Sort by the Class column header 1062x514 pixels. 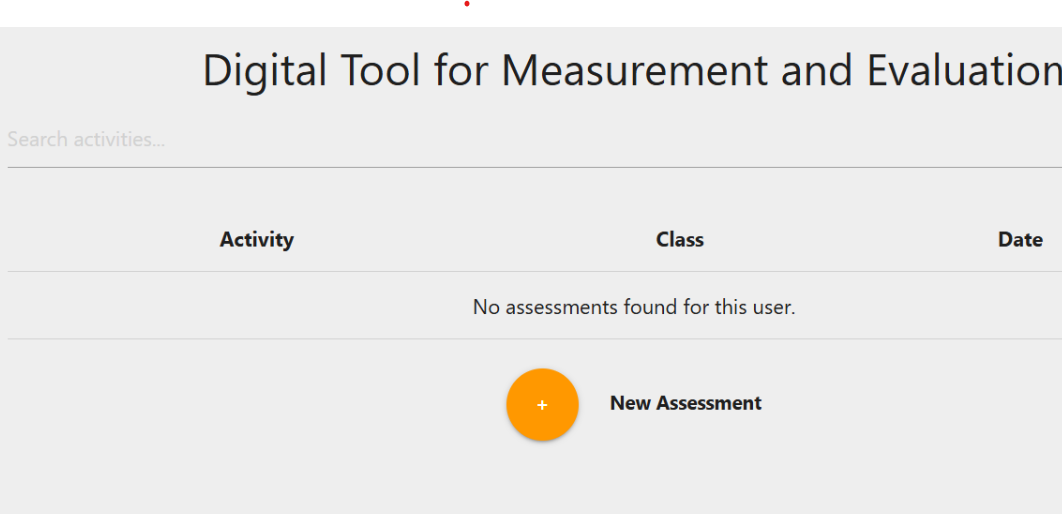point(680,240)
